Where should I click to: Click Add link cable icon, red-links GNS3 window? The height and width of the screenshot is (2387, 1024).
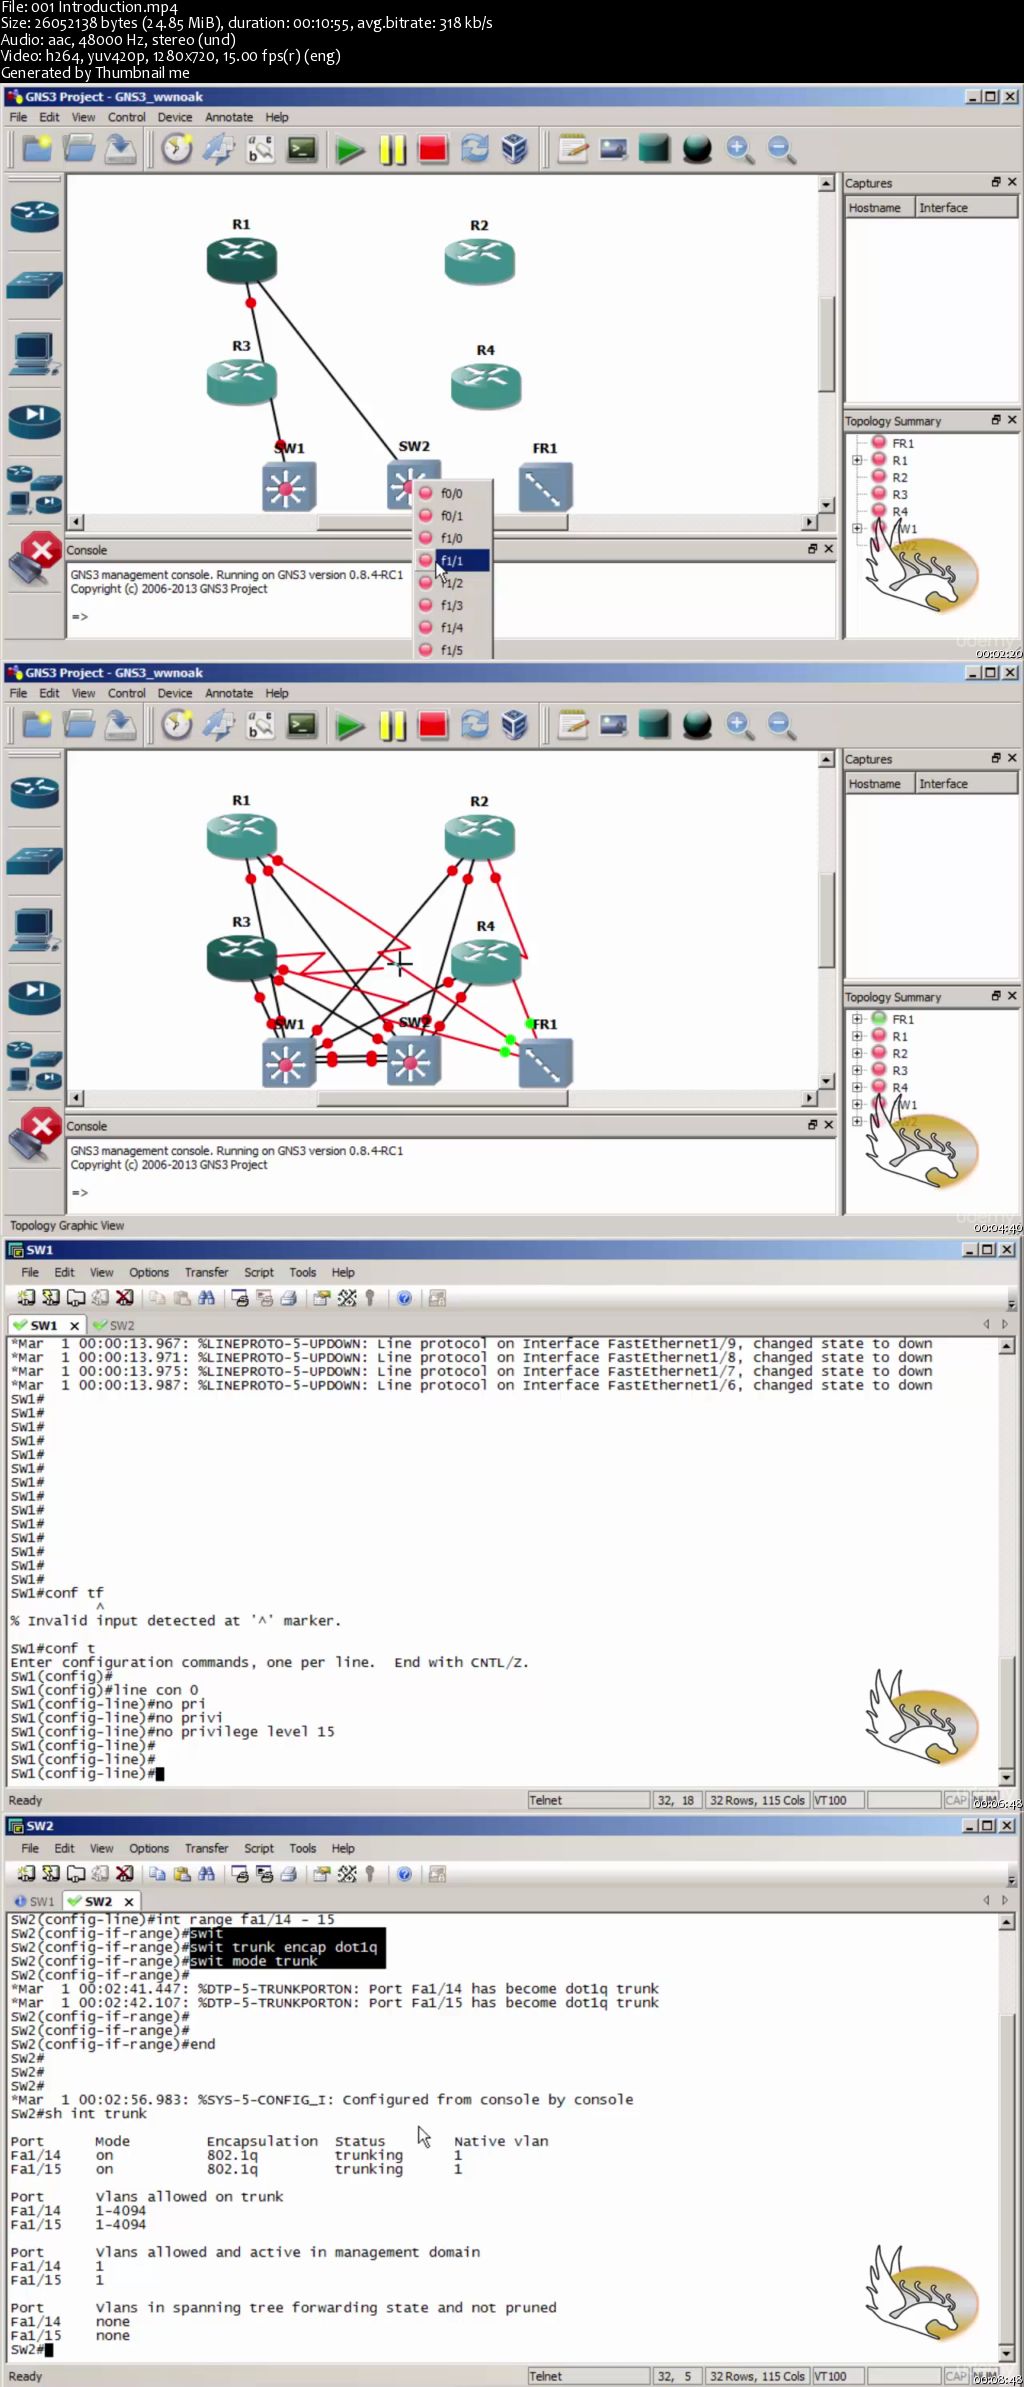point(34,1135)
